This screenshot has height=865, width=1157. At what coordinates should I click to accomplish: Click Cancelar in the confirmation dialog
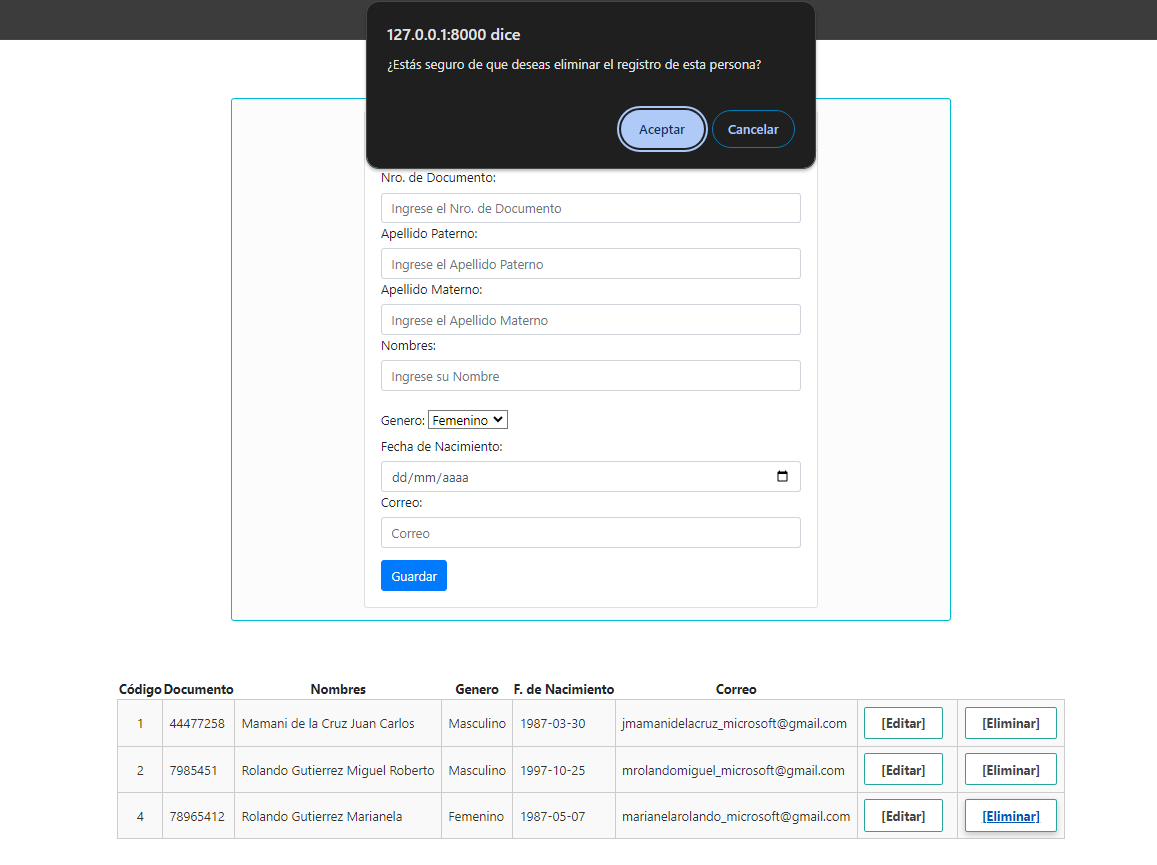tap(753, 130)
